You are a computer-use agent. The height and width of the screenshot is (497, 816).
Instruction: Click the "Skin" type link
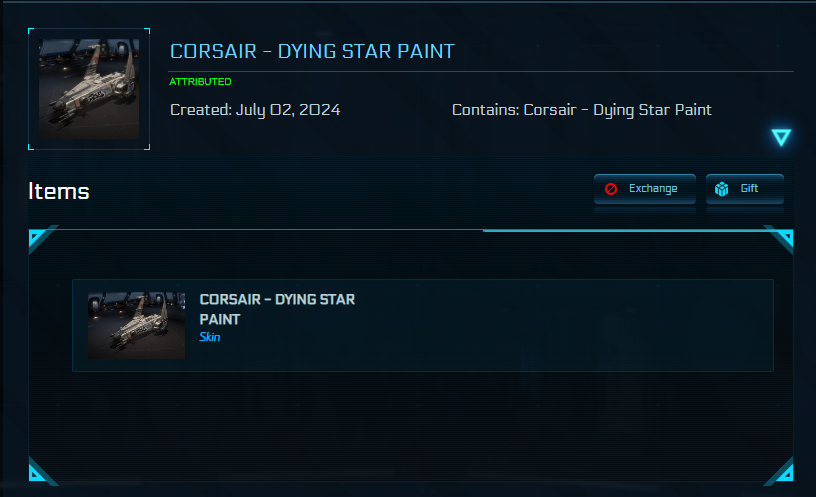209,338
